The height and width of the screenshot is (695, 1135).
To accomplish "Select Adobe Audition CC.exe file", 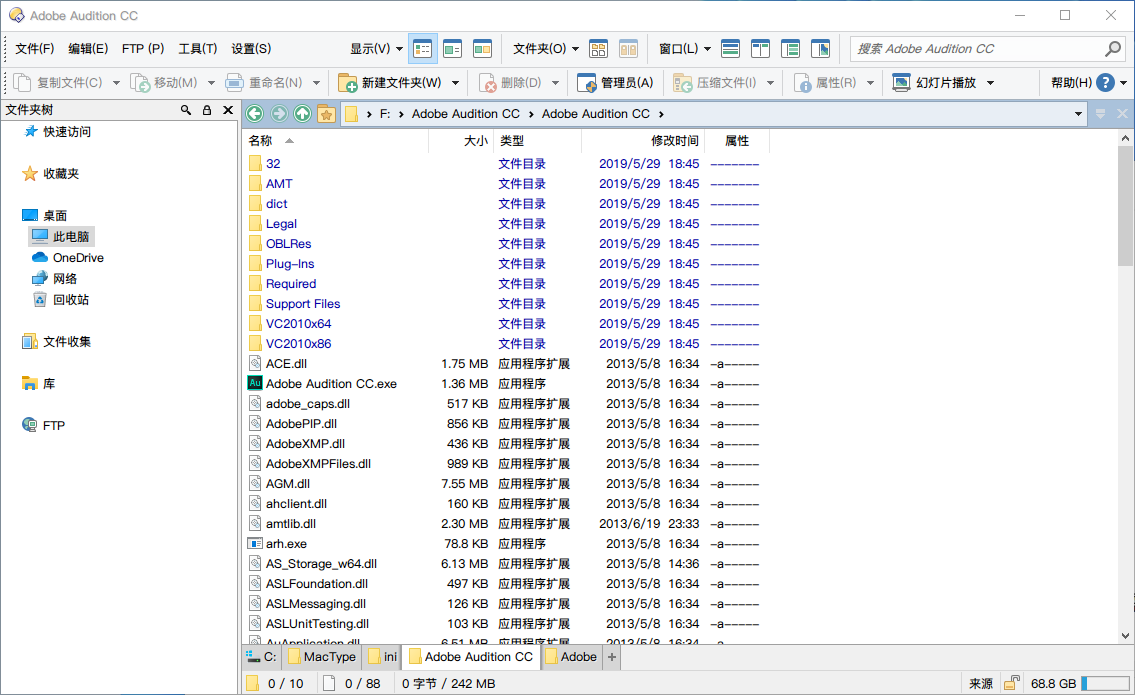I will click(331, 384).
